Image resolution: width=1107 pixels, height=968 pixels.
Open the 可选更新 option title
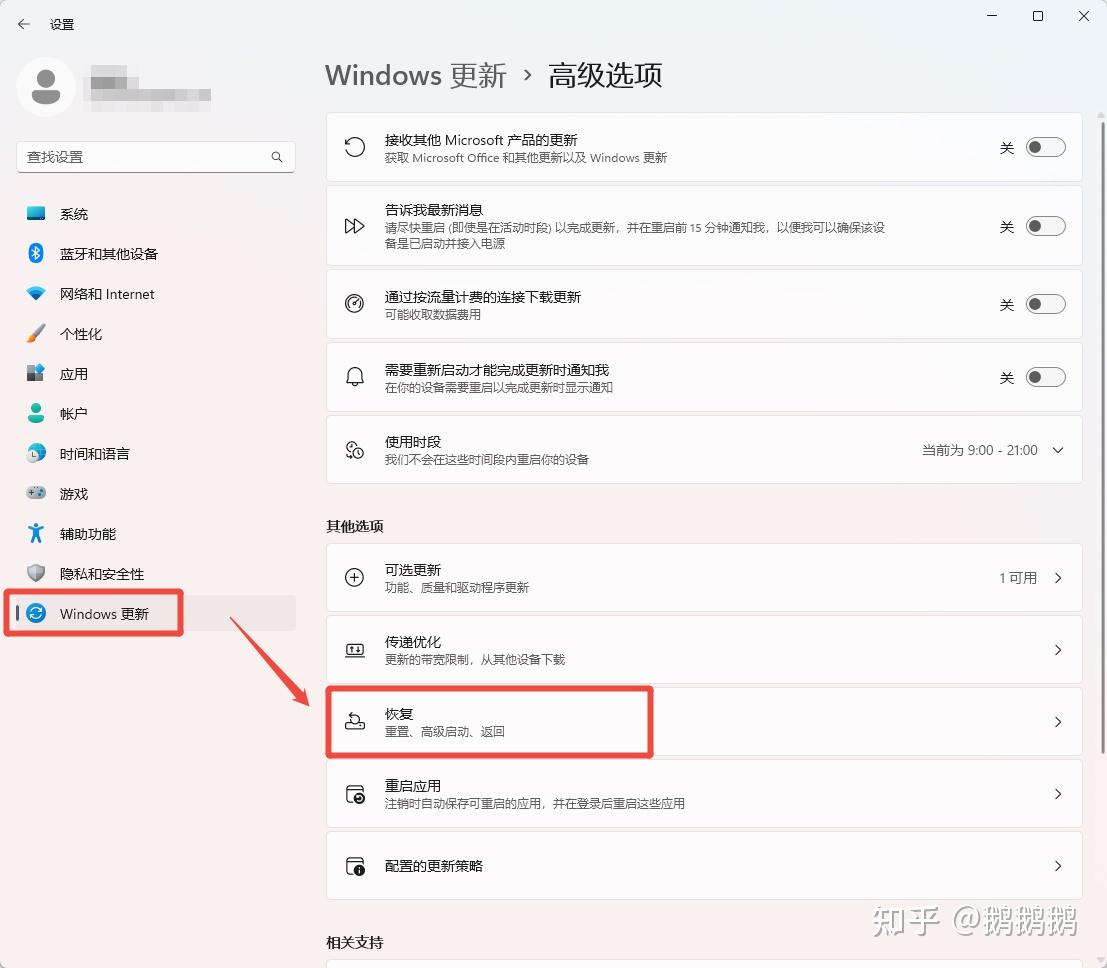(x=413, y=570)
